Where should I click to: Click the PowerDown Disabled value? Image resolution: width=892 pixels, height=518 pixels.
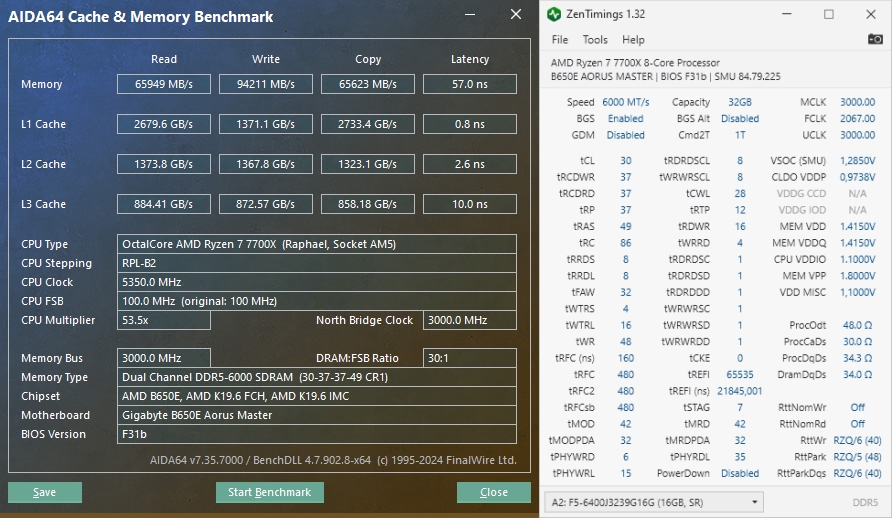tap(740, 473)
